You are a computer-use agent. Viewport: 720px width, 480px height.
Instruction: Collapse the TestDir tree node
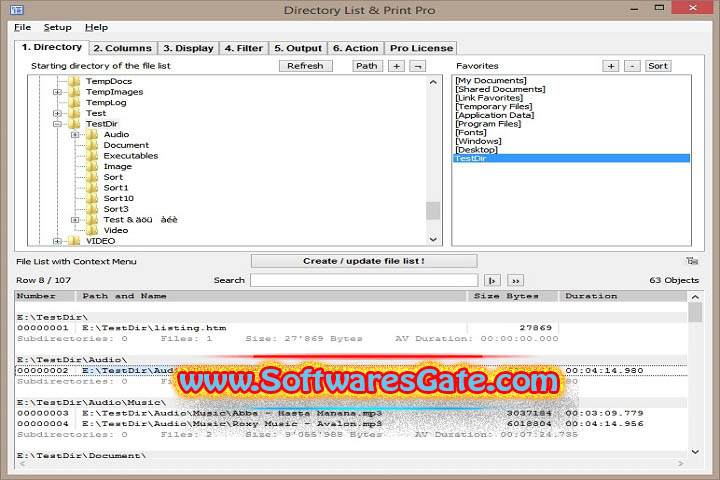[x=57, y=124]
